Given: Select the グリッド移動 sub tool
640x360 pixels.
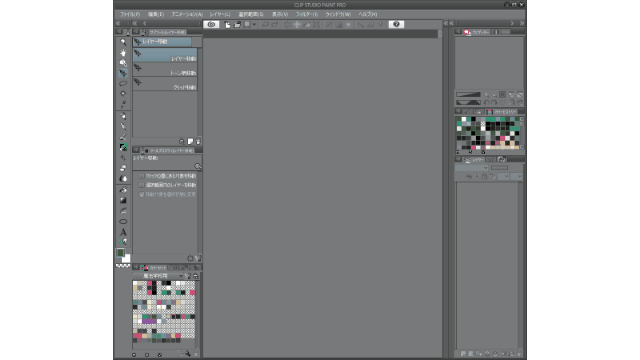Looking at the screenshot, I should (165, 84).
